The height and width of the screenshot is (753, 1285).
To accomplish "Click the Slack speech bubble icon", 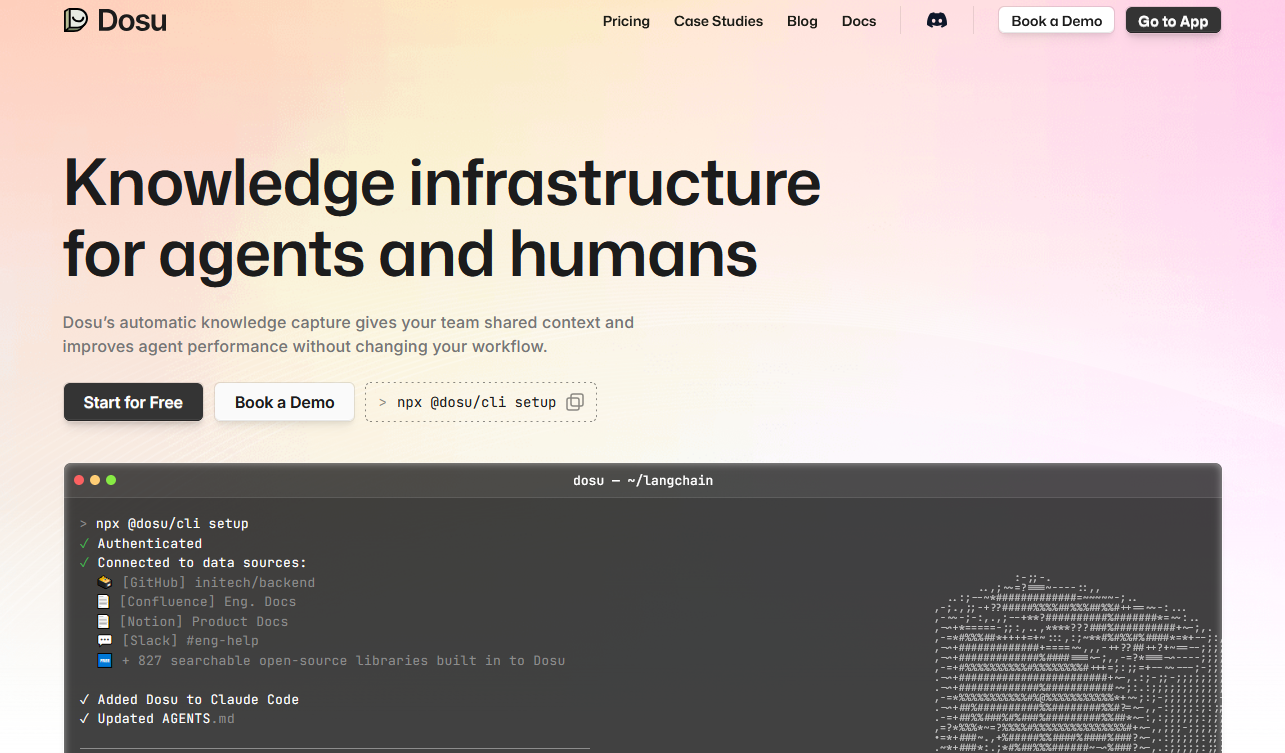I will click(x=104, y=641).
